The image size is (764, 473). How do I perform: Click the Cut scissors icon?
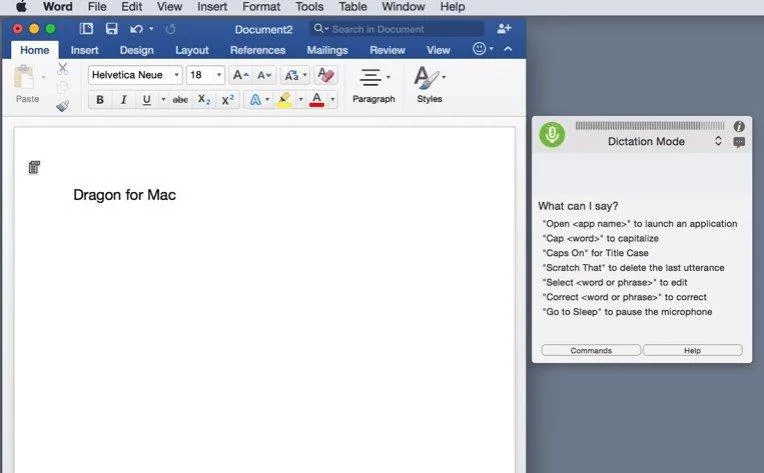click(62, 69)
